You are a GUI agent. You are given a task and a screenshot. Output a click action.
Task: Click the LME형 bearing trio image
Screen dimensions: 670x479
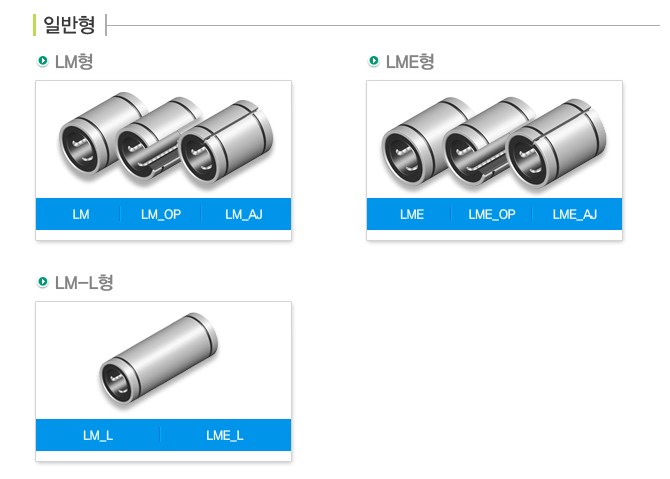coord(494,143)
